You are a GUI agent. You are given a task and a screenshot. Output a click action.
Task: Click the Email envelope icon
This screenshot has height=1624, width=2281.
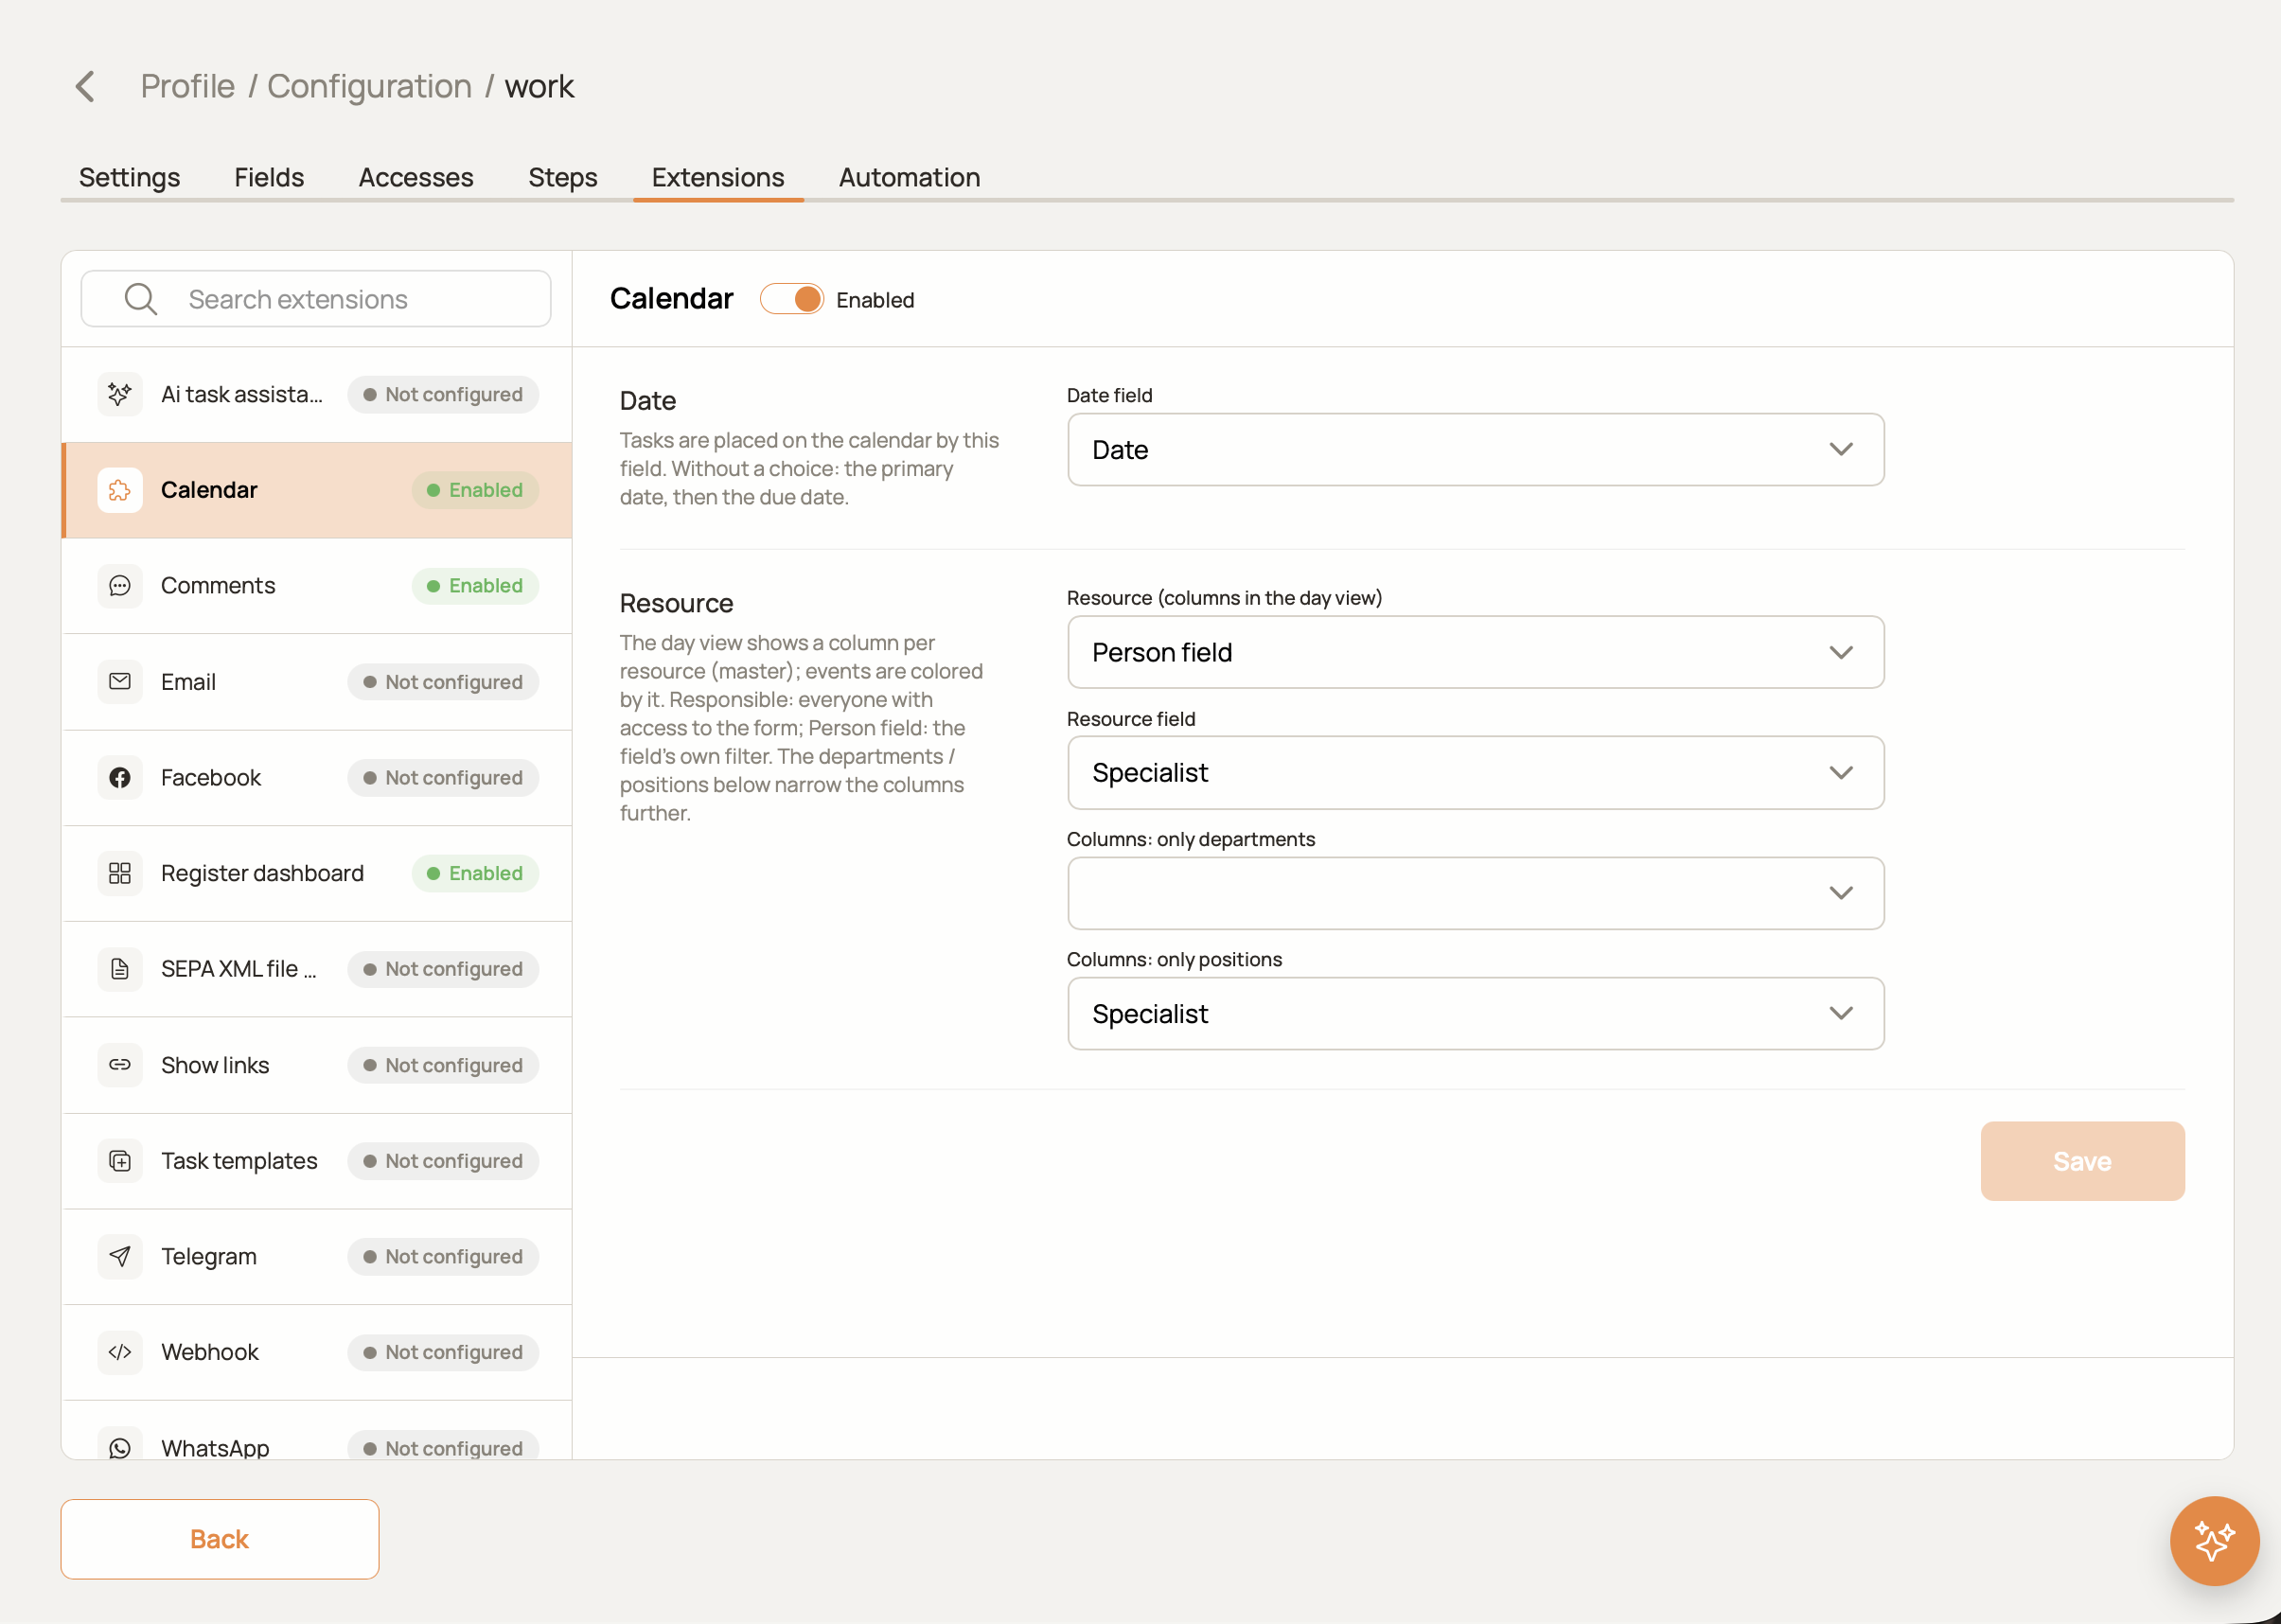(x=120, y=682)
